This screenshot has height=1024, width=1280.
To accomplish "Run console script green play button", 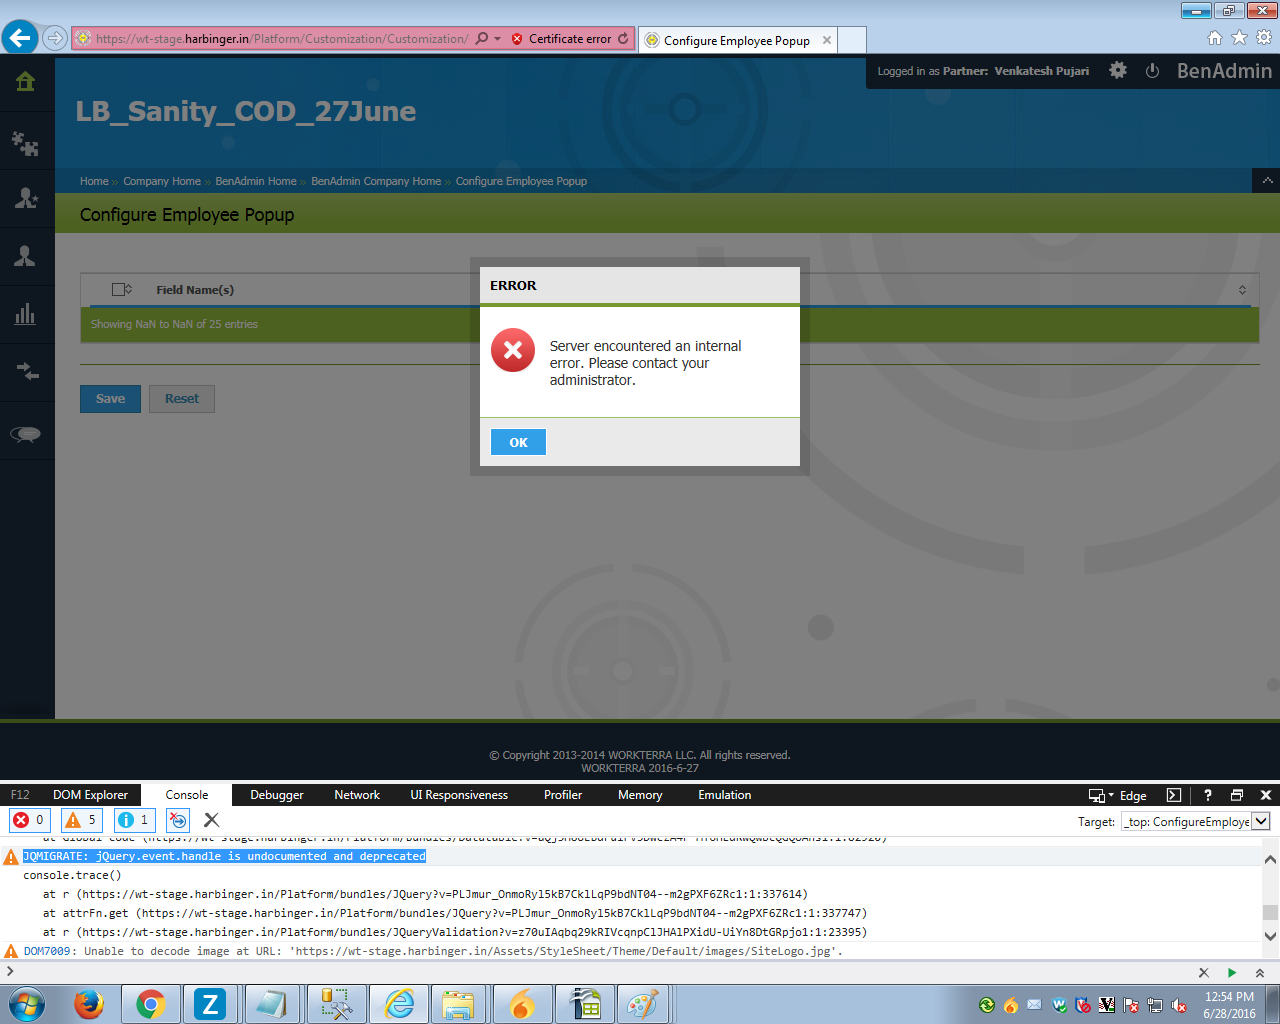I will tap(1232, 972).
